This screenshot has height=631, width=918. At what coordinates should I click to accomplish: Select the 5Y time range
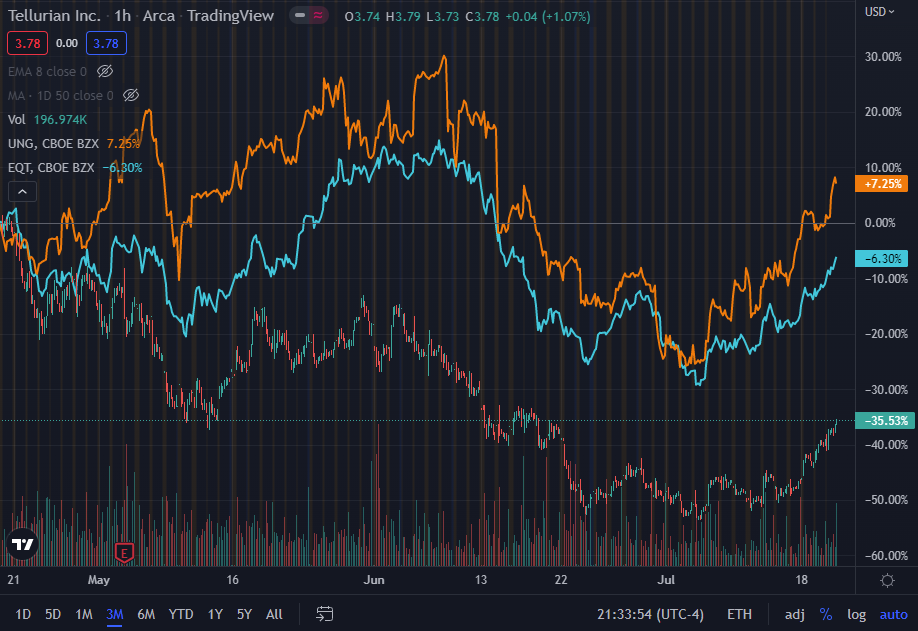(244, 614)
